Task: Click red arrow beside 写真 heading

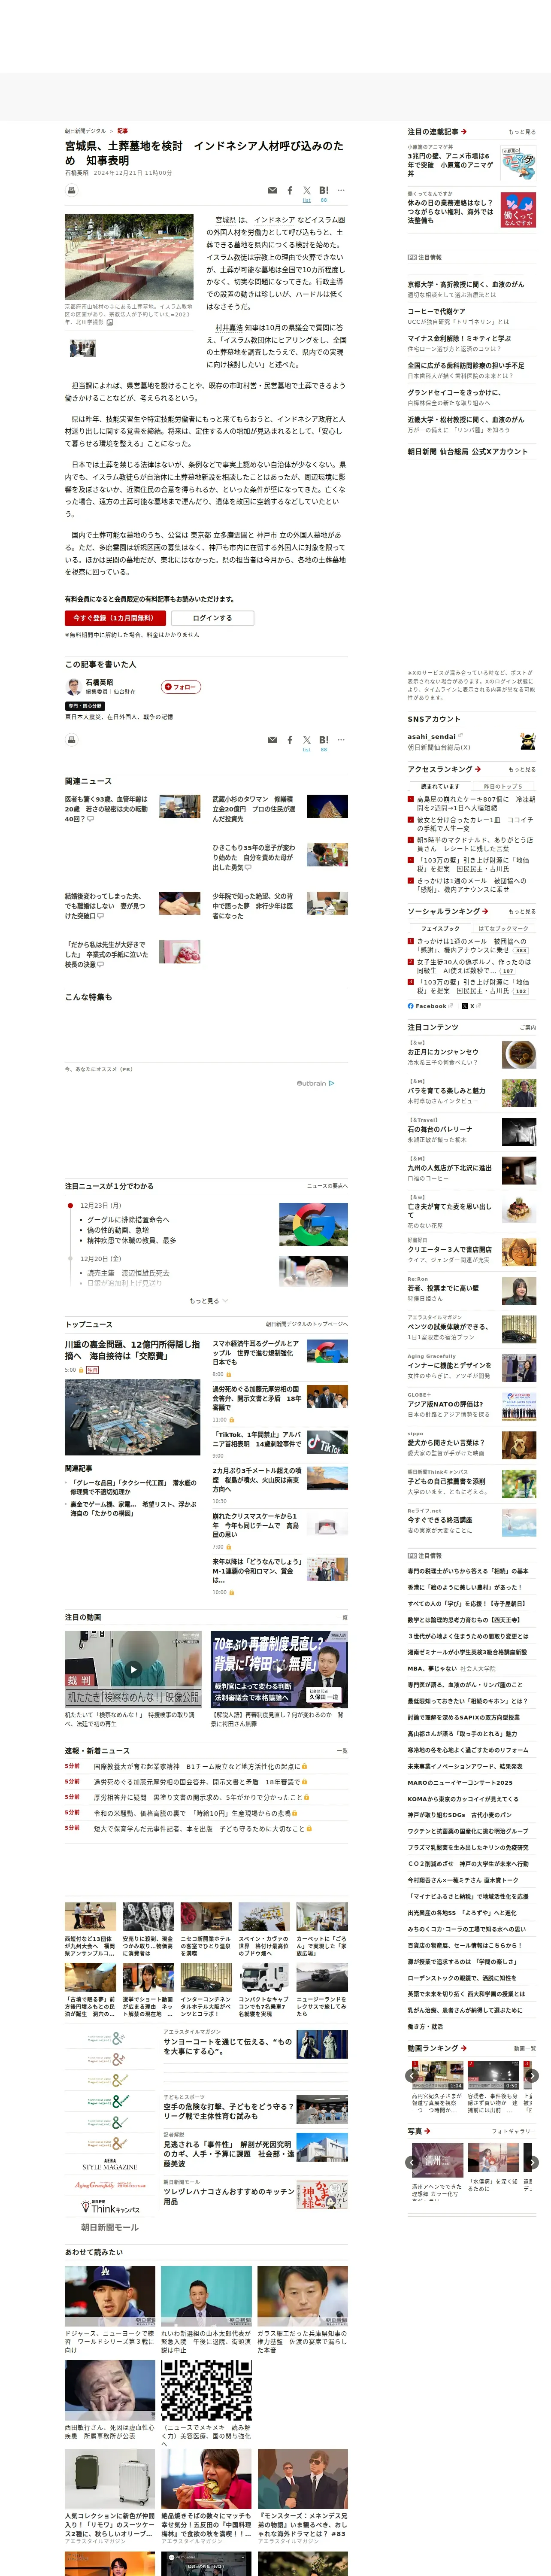Action: (427, 2131)
